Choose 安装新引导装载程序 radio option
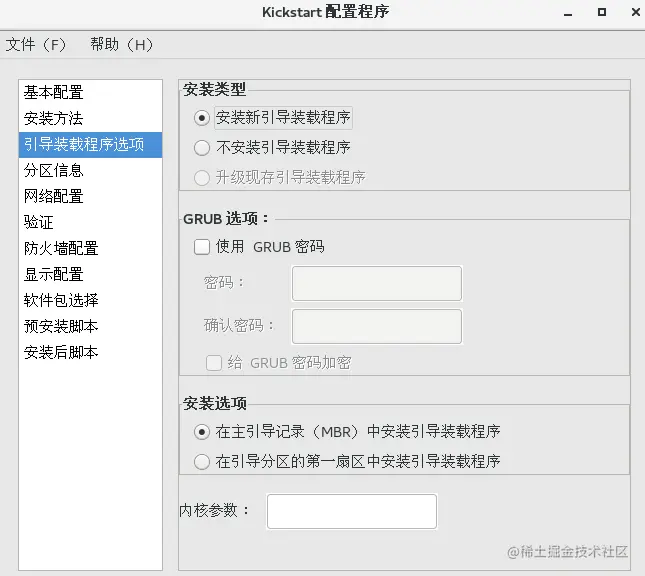Image resolution: width=645 pixels, height=576 pixels. pos(202,118)
